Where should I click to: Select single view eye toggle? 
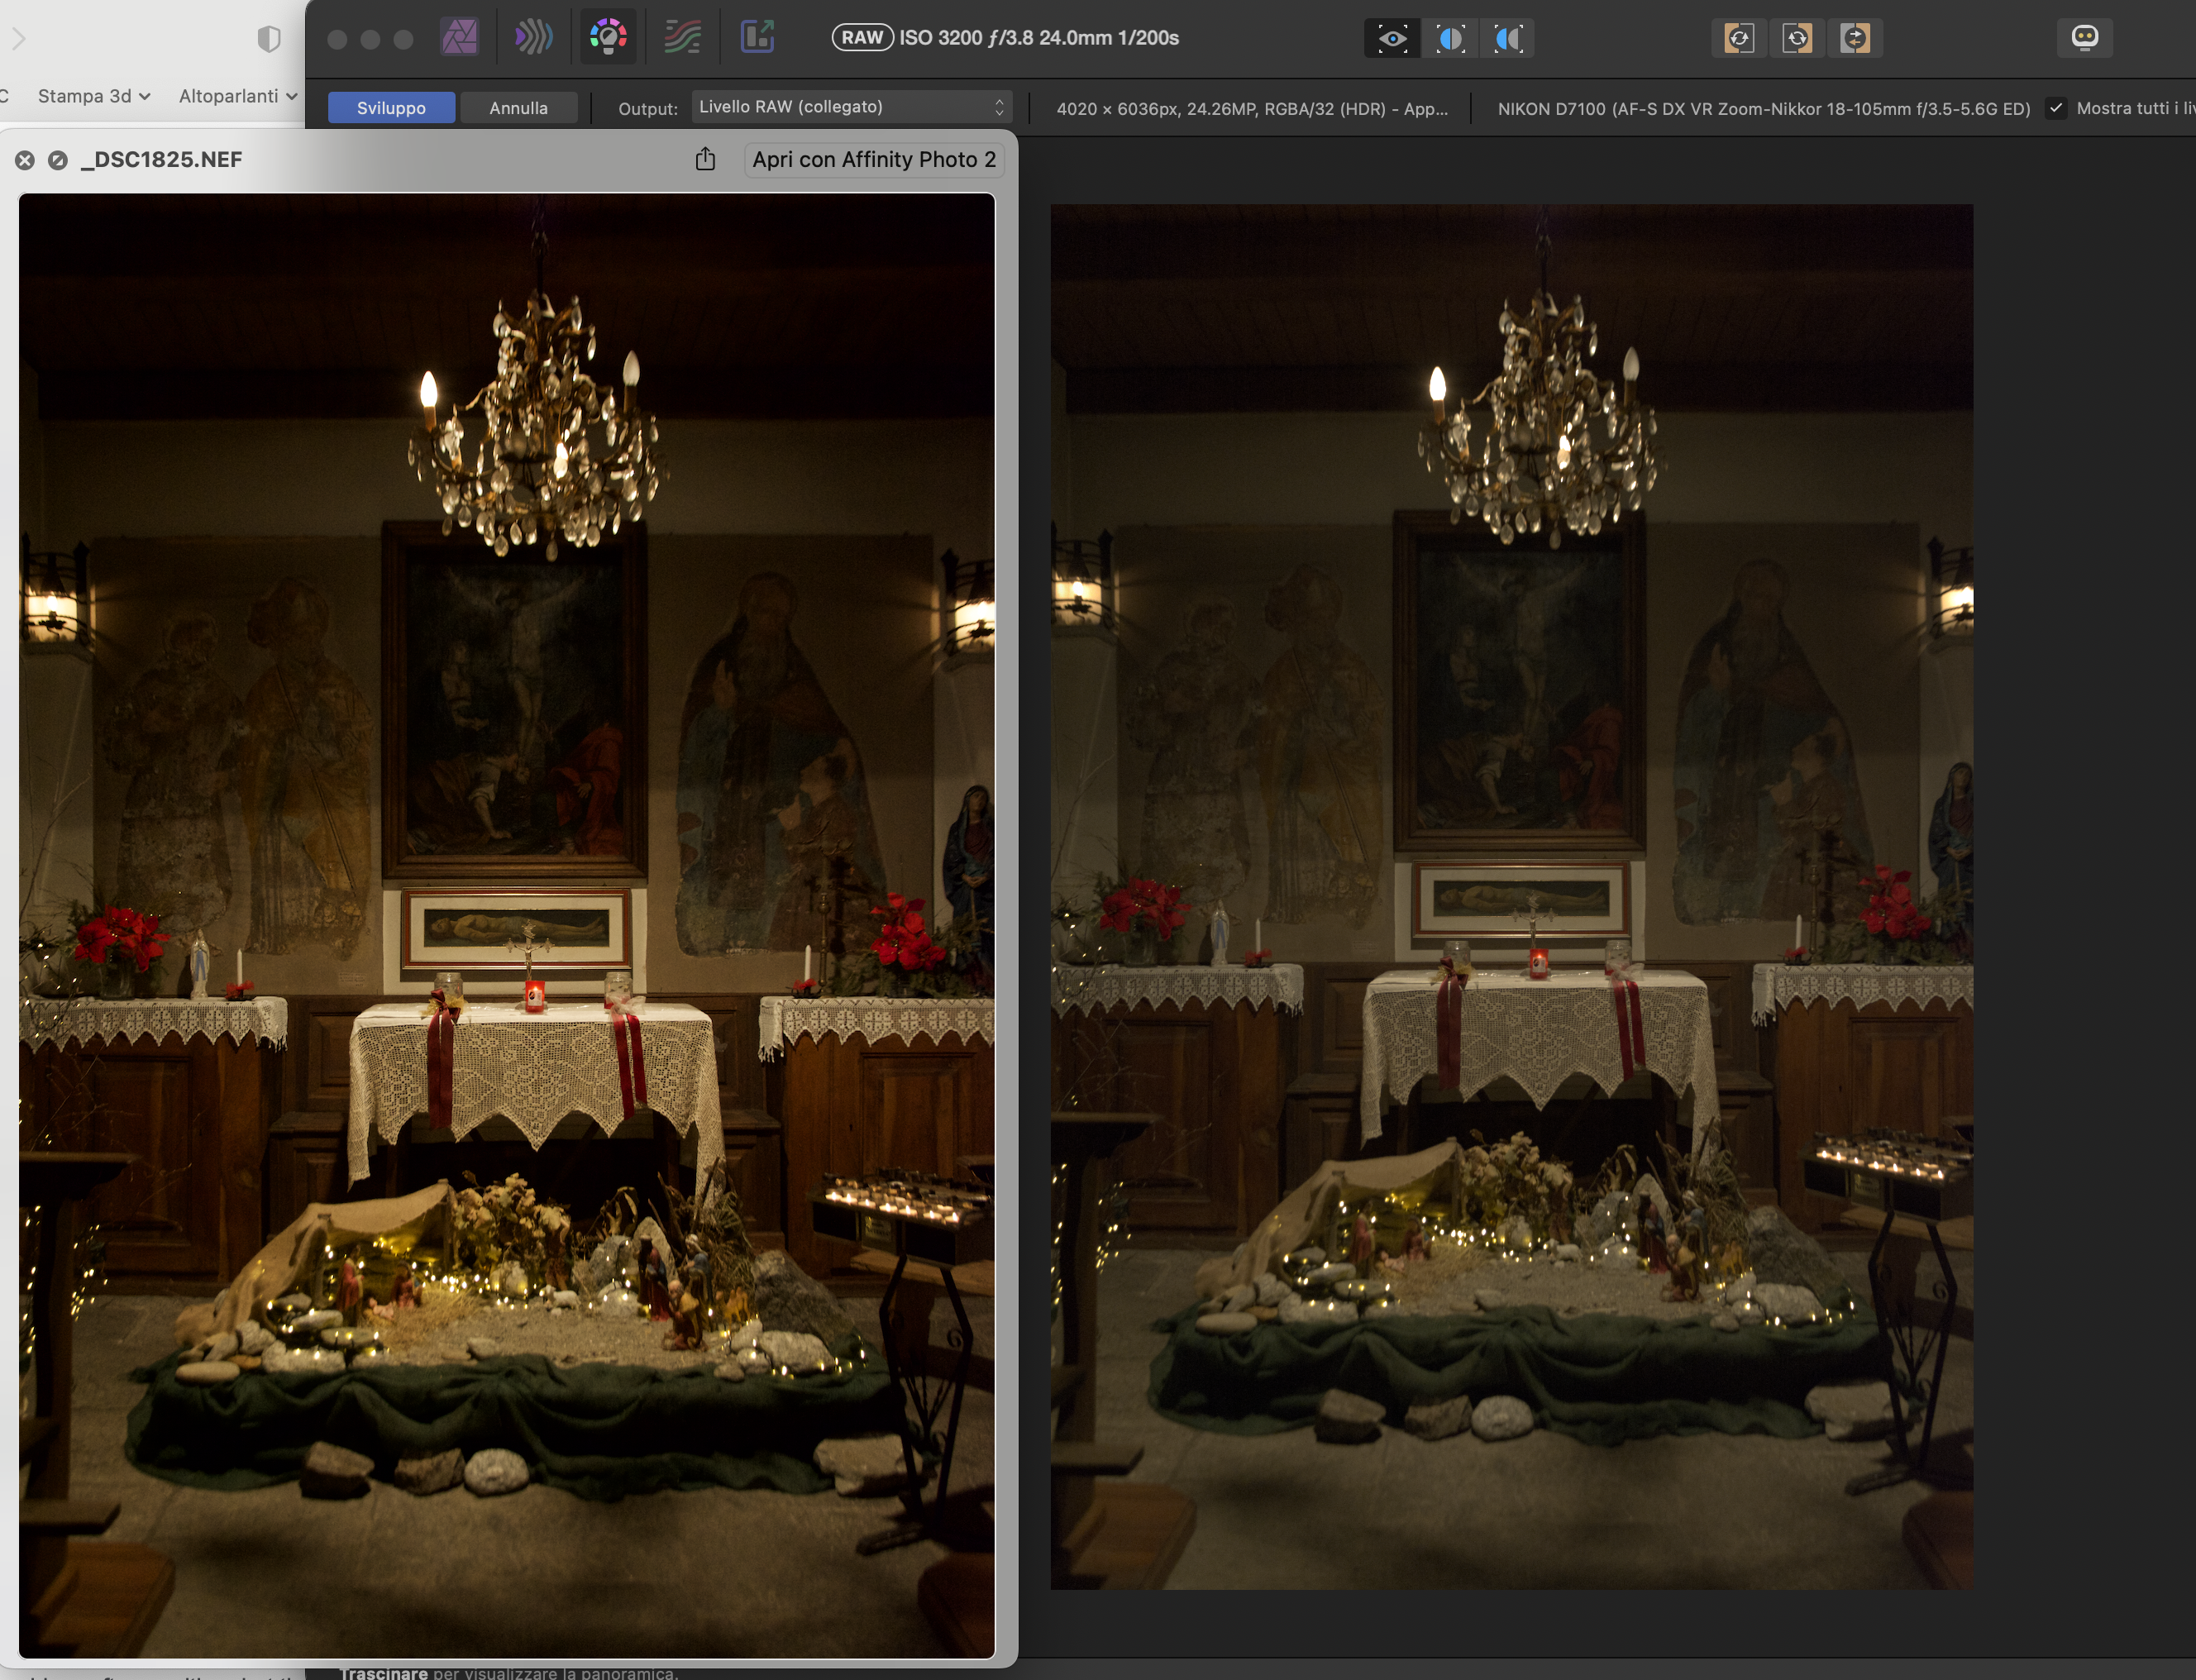[x=1392, y=38]
